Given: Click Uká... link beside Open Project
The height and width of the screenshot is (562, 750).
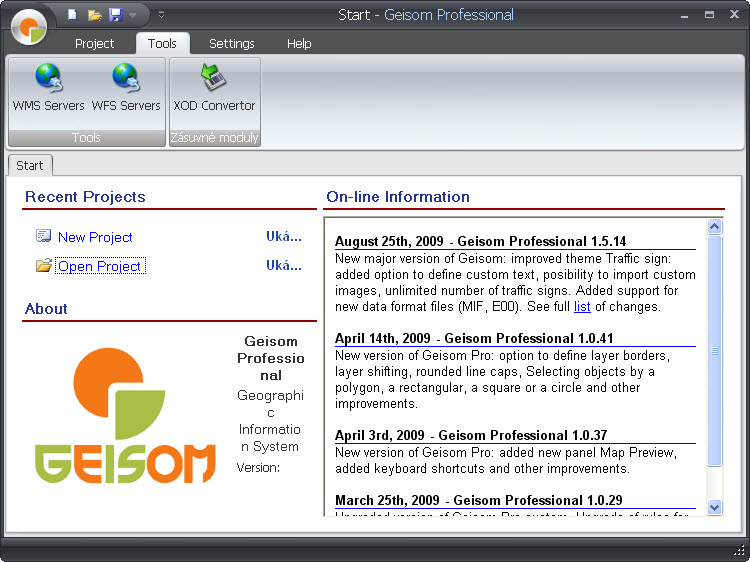Looking at the screenshot, I should click(x=284, y=265).
